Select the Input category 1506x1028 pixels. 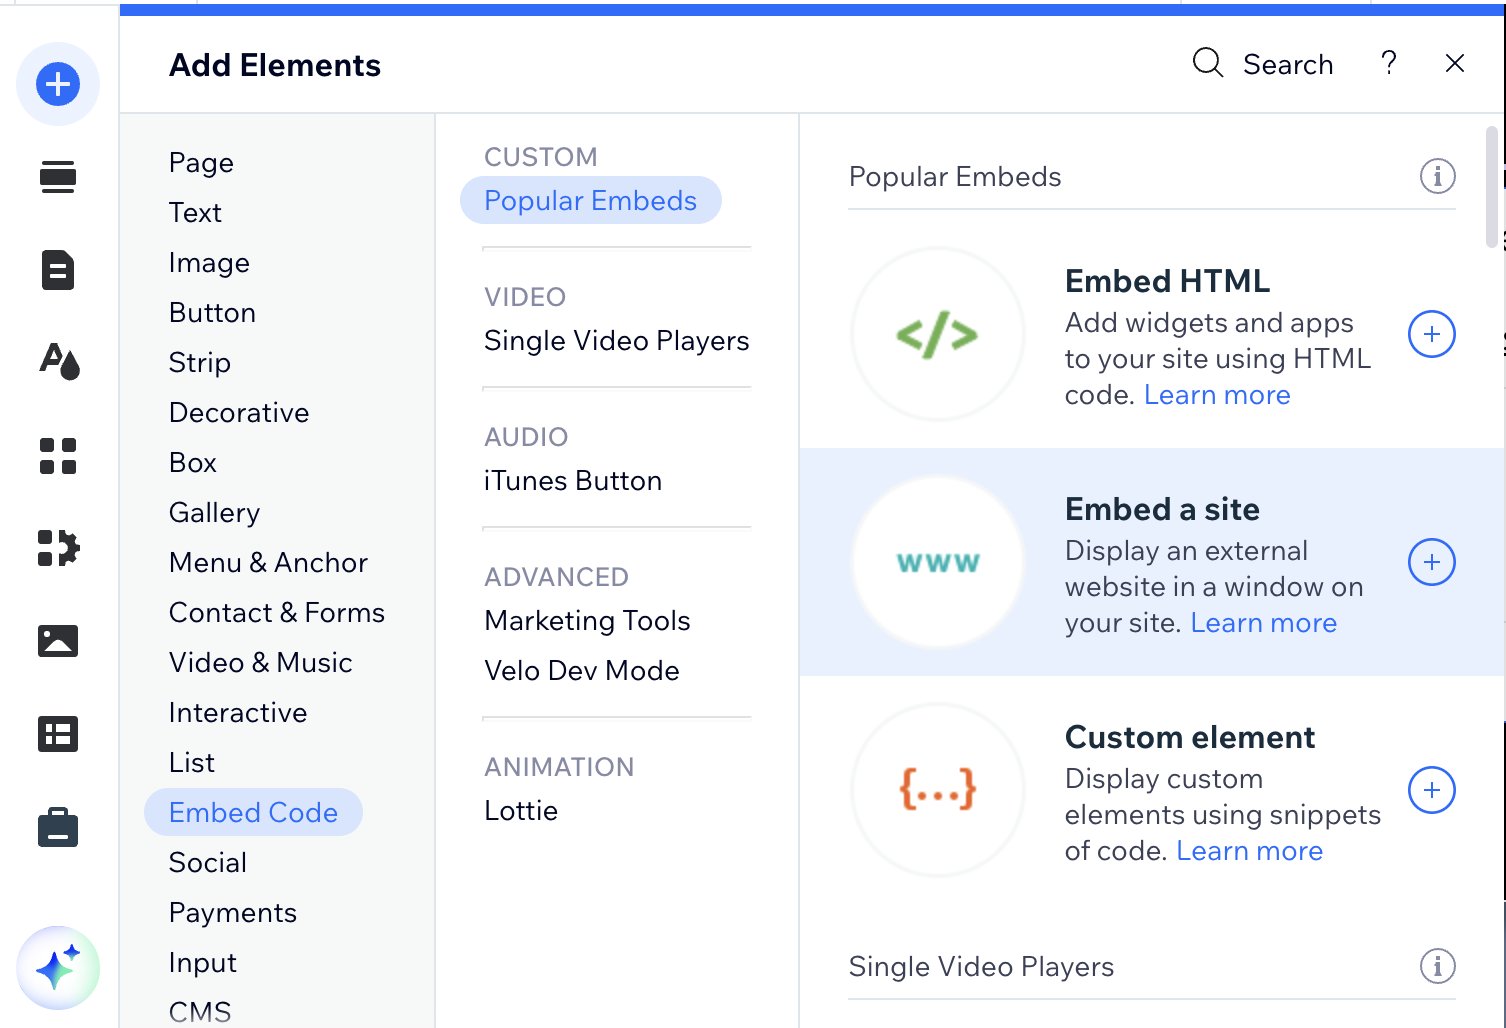click(203, 963)
